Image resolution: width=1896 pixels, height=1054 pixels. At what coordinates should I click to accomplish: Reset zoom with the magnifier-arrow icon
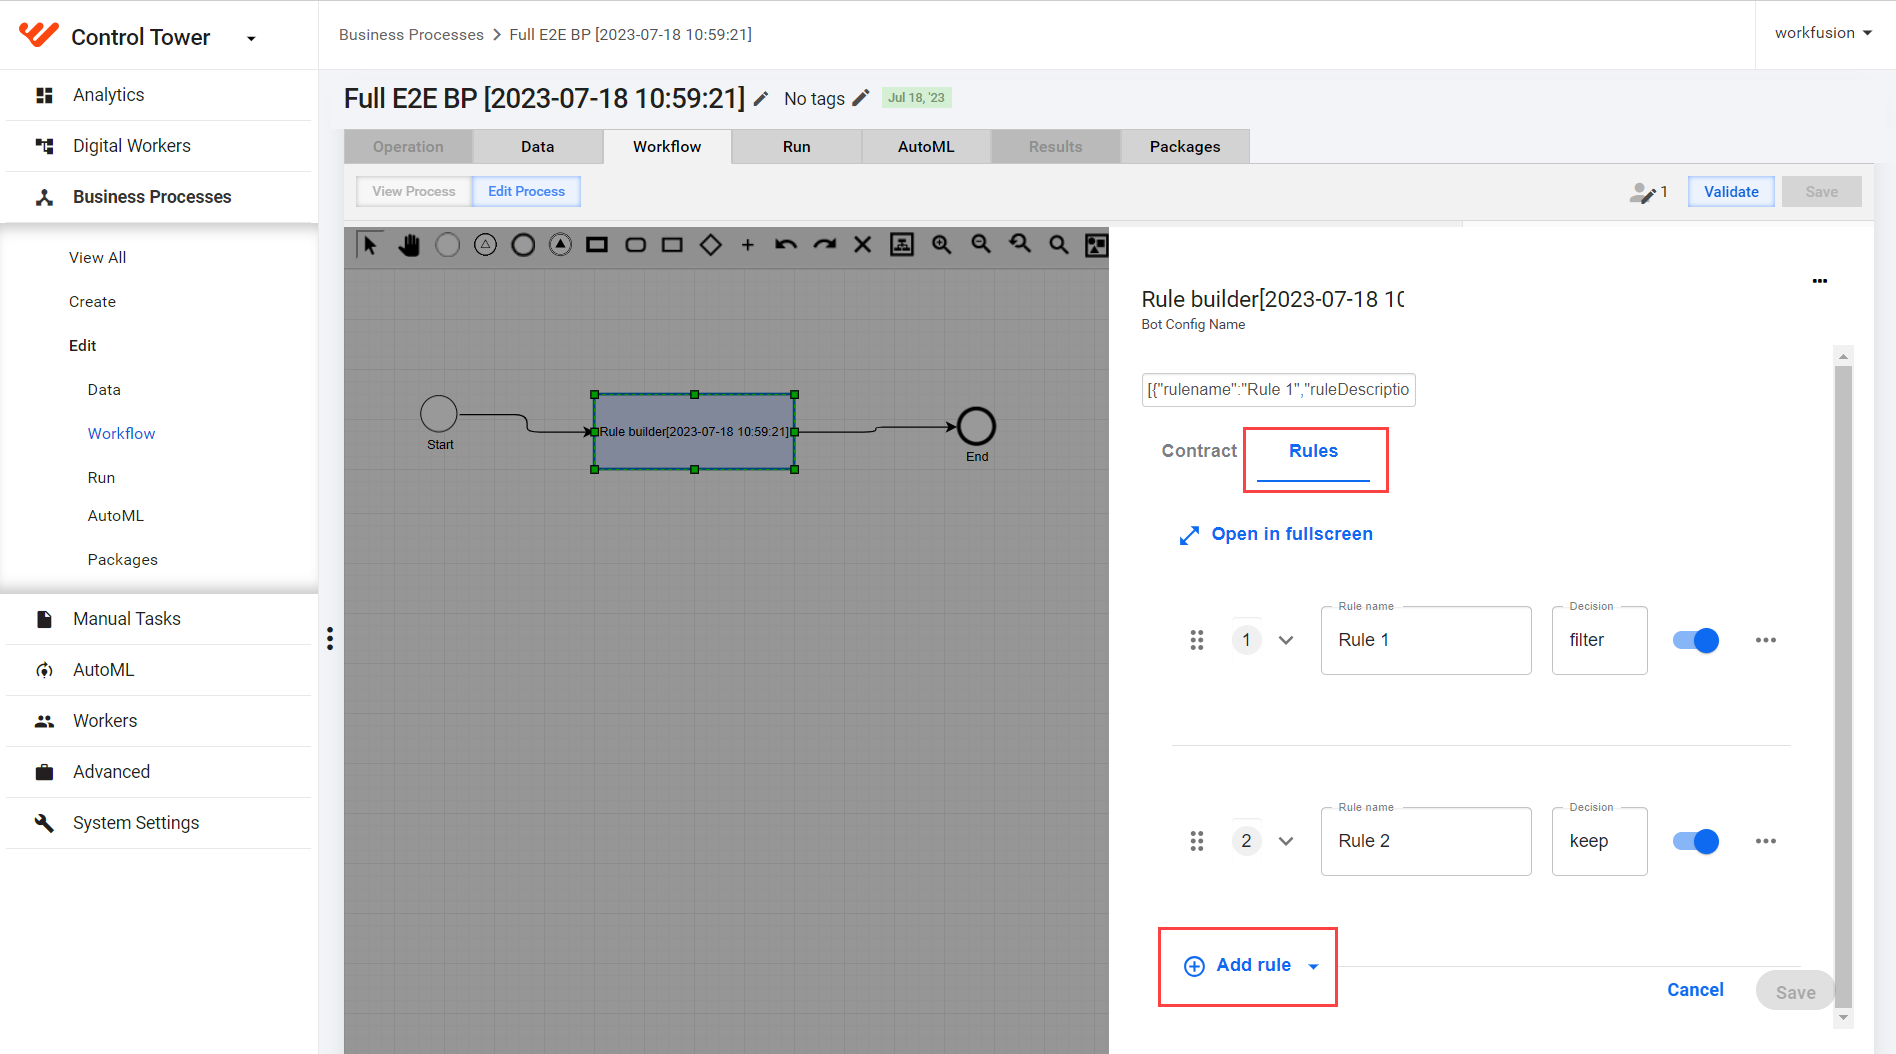click(1020, 245)
